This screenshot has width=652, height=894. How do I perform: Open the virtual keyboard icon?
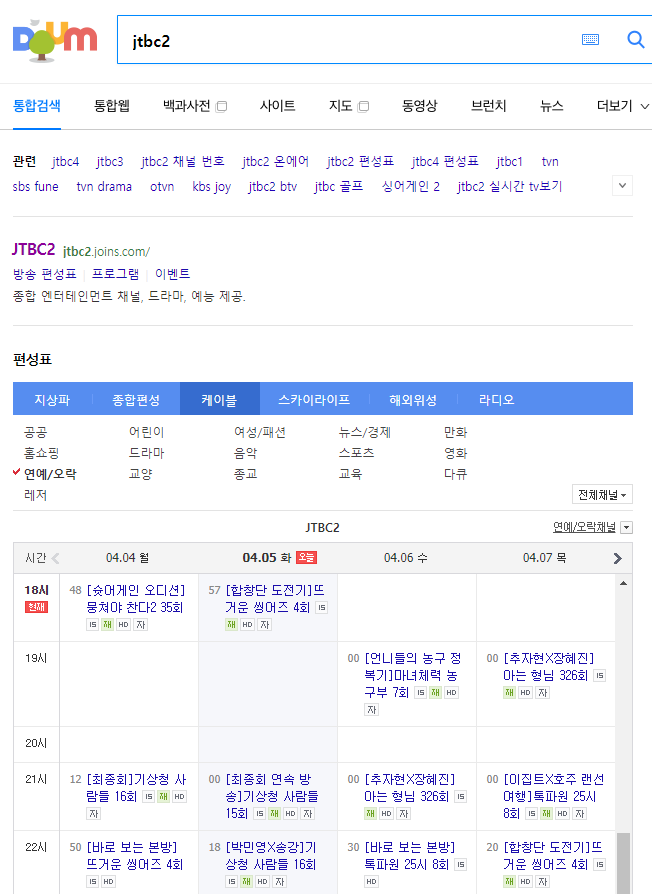(x=590, y=39)
